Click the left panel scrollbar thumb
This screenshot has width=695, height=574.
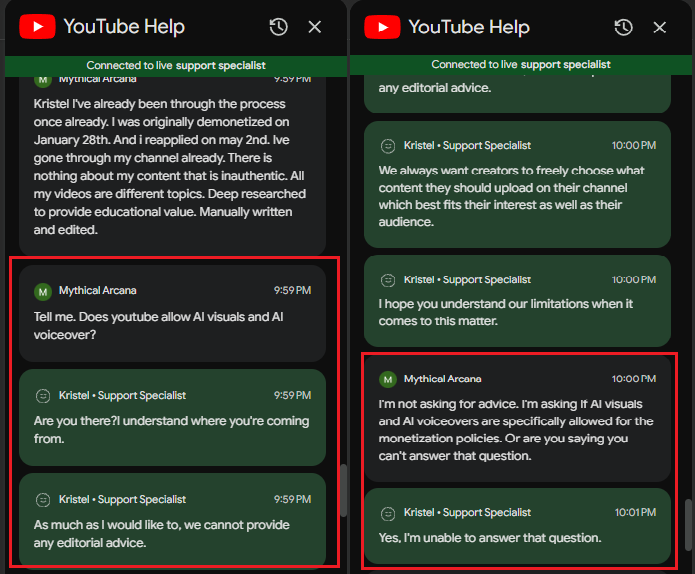coord(343,490)
